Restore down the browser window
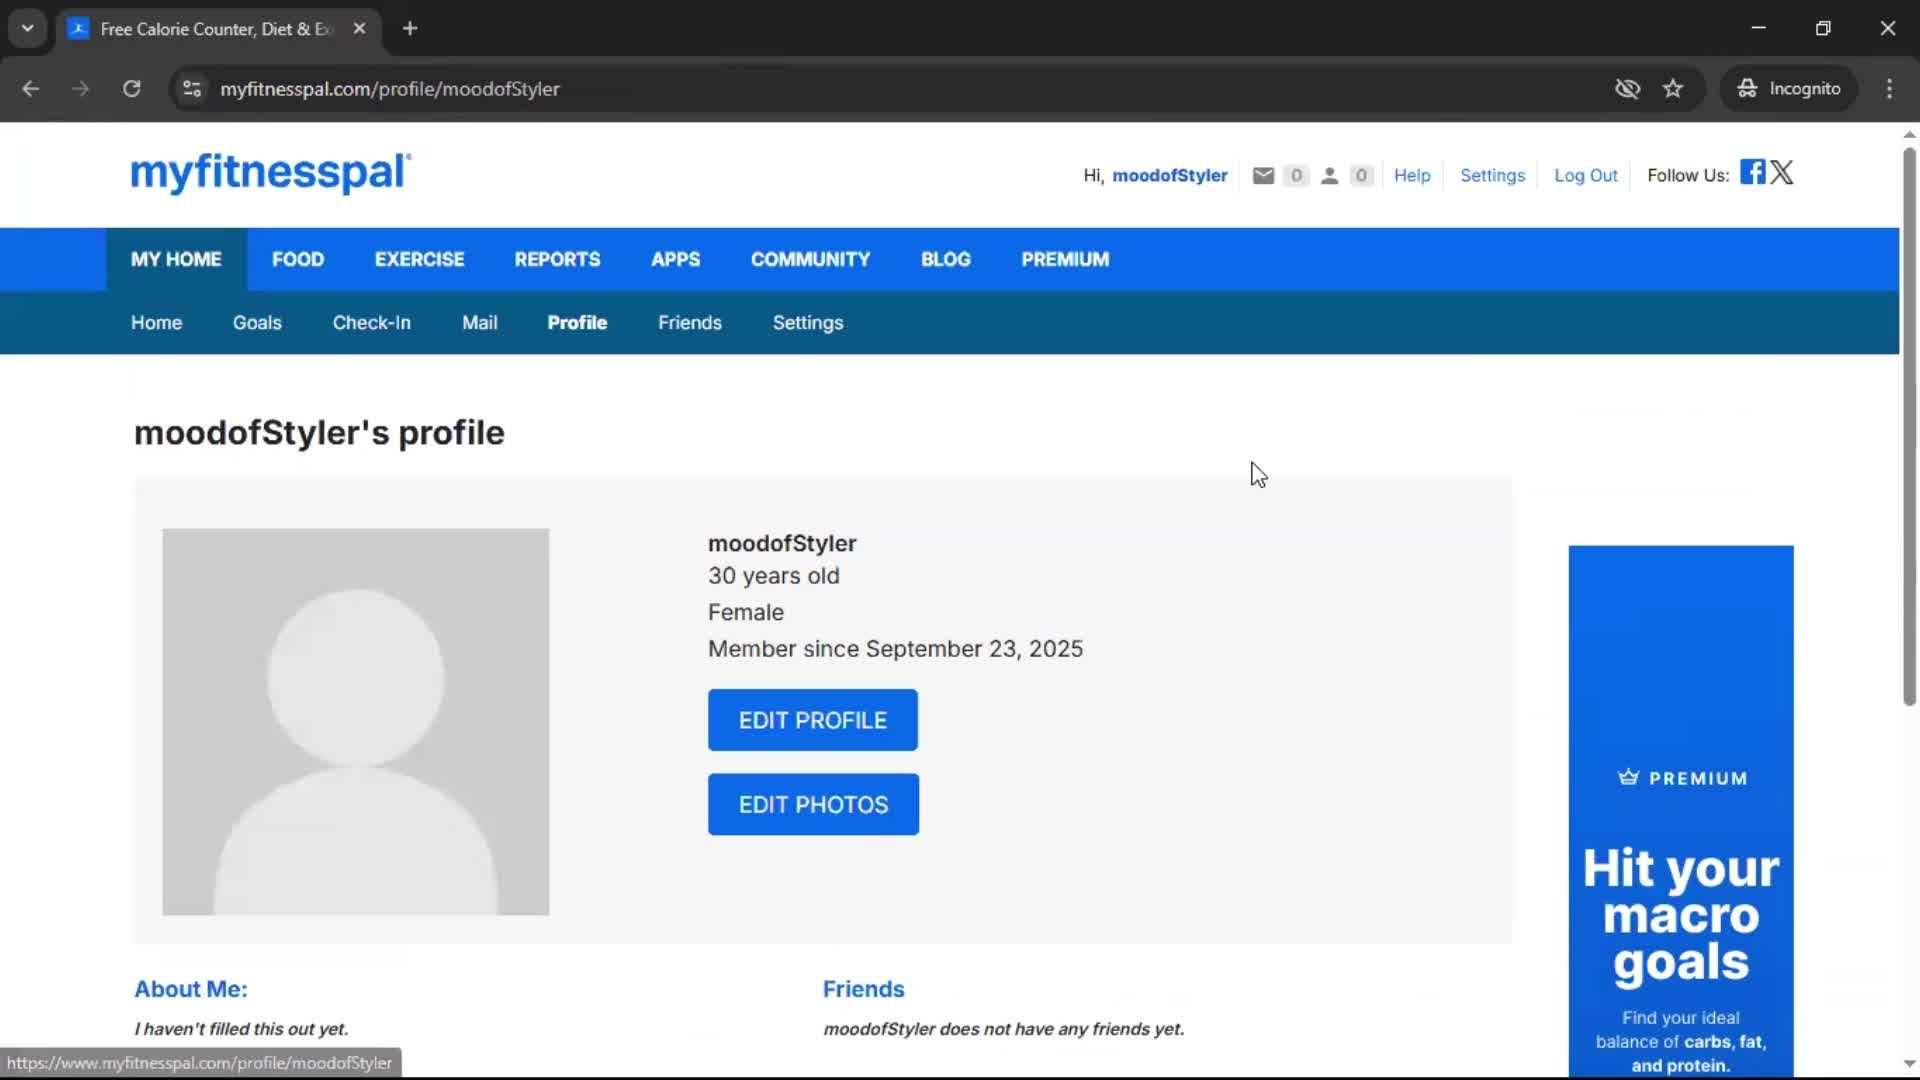The height and width of the screenshot is (1080, 1920). tap(1823, 28)
